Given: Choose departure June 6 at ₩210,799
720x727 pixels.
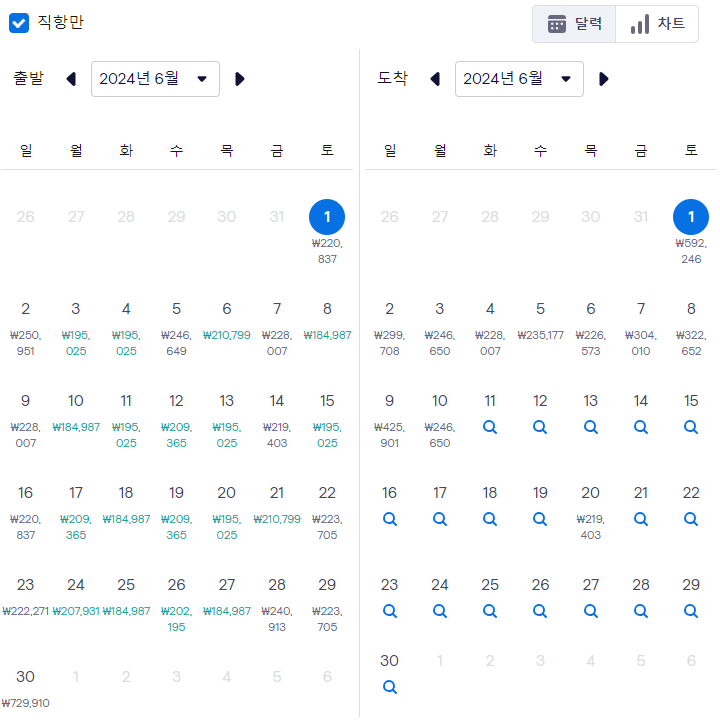Looking at the screenshot, I should tap(227, 321).
